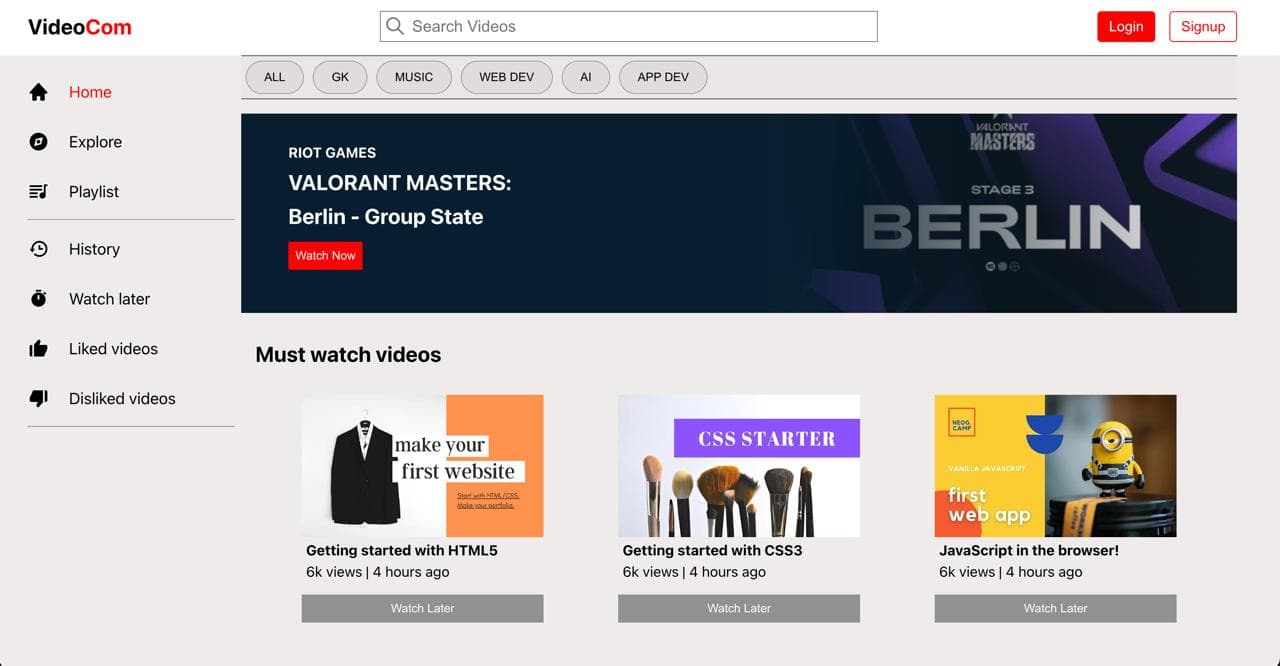Screen dimensions: 1280x666
Task: Open Liked videos thumbs-up icon
Action: pyautogui.click(x=38, y=349)
